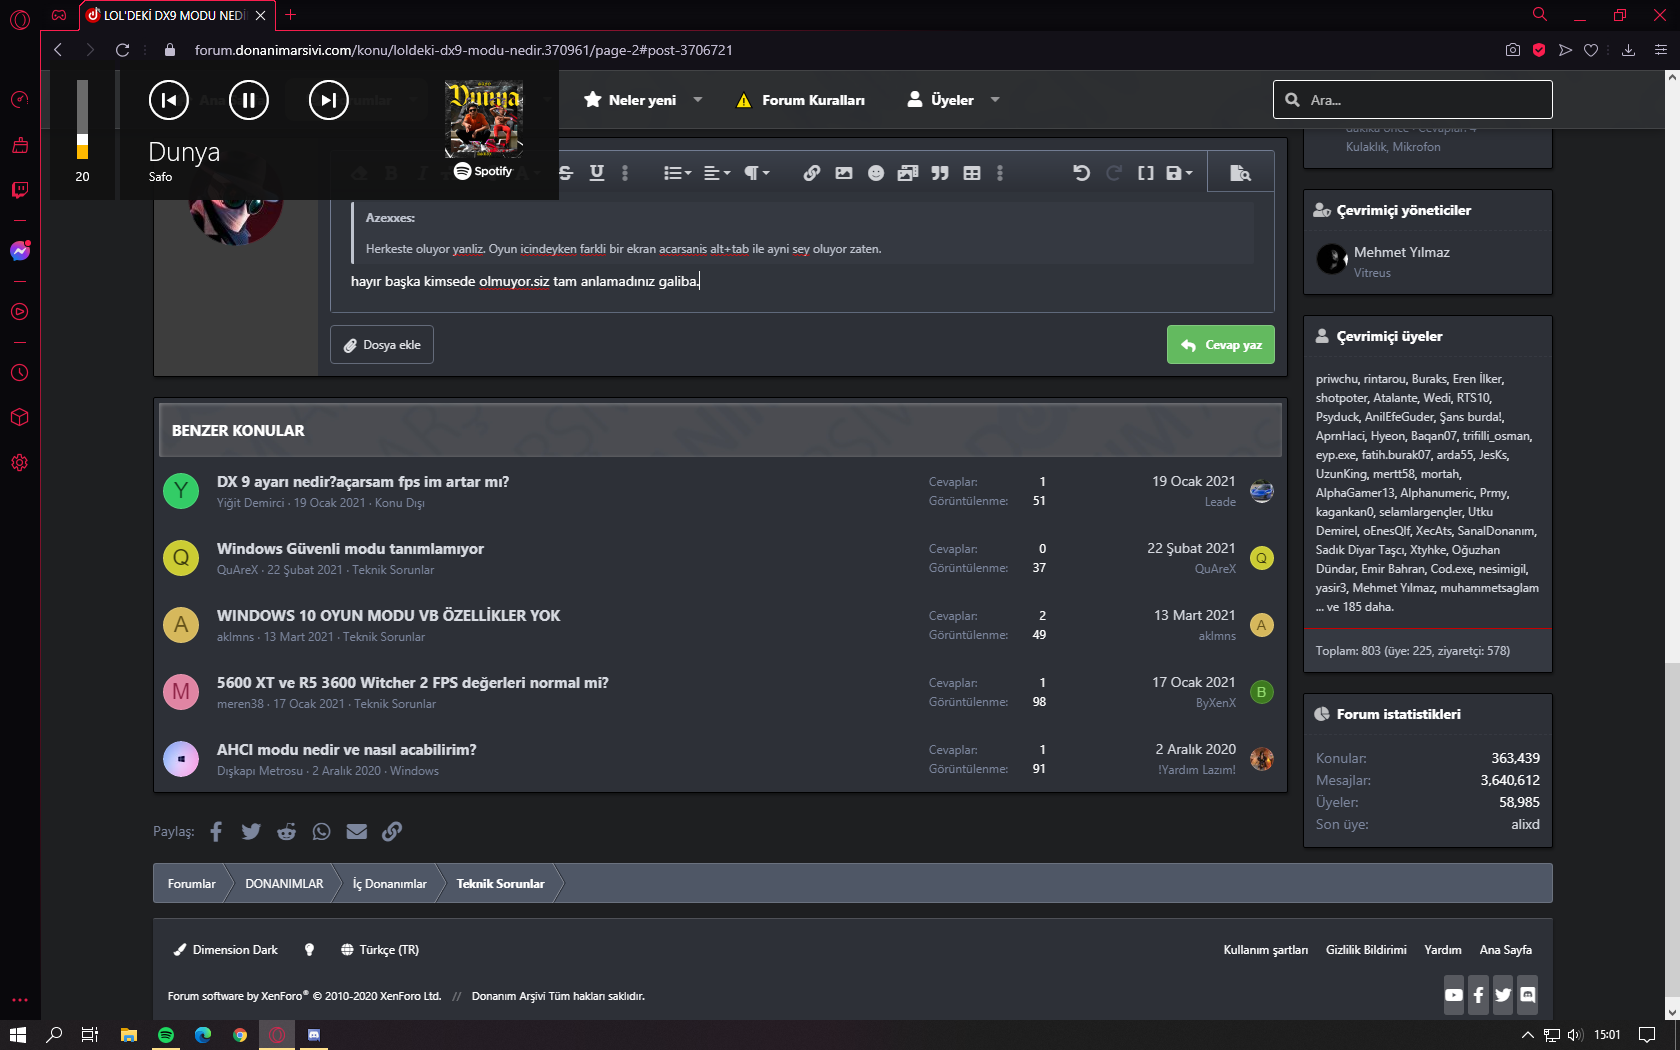Open the Dunya album cover thumbnail
Screen dimensions: 1680x1050
point(484,119)
